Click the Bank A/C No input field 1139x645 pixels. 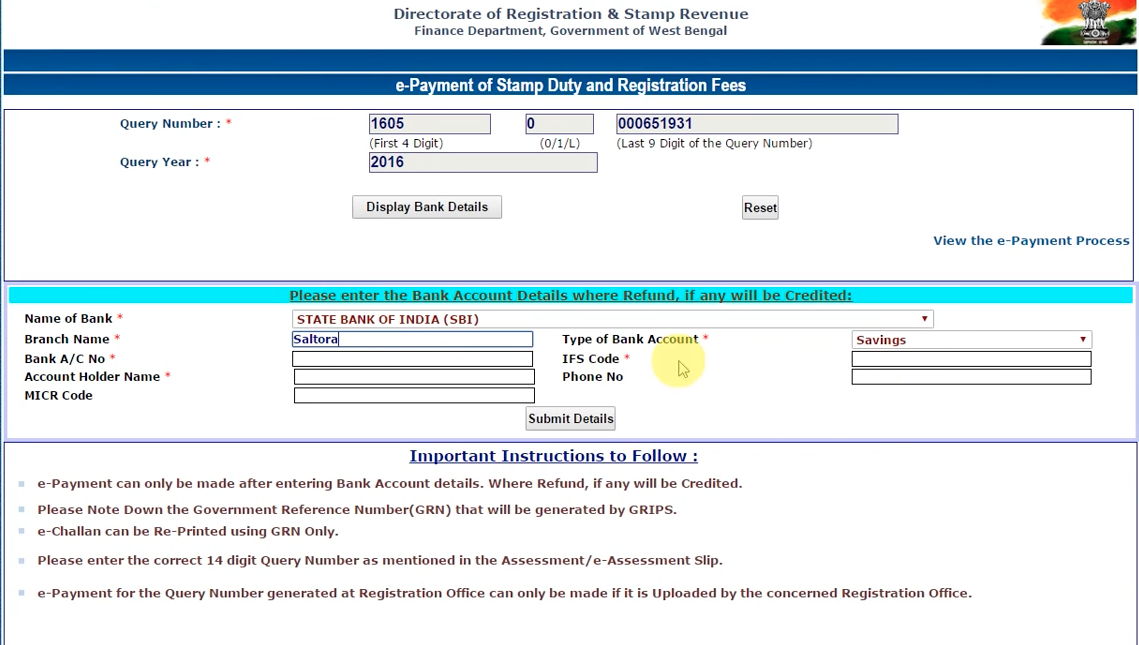pyautogui.click(x=412, y=359)
